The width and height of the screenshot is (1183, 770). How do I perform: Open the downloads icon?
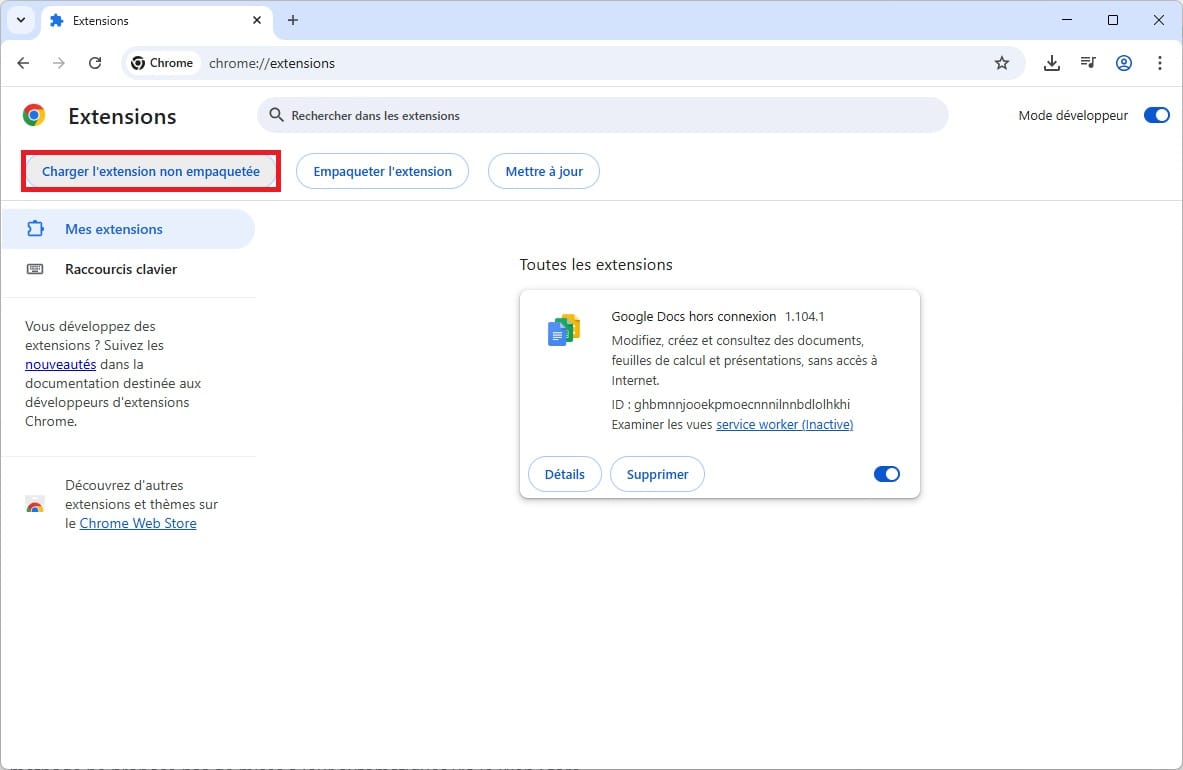click(1051, 63)
